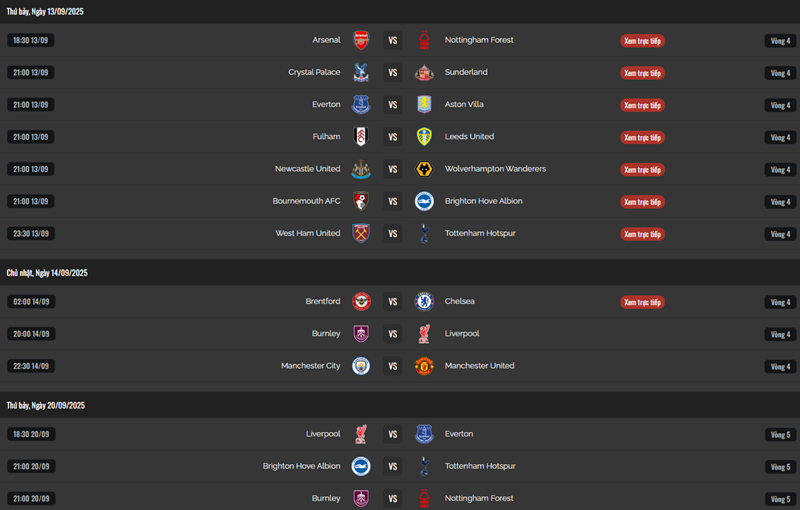Click the Brighton Hove Albion name in Bournemouth match
The height and width of the screenshot is (510, 800).
[483, 201]
